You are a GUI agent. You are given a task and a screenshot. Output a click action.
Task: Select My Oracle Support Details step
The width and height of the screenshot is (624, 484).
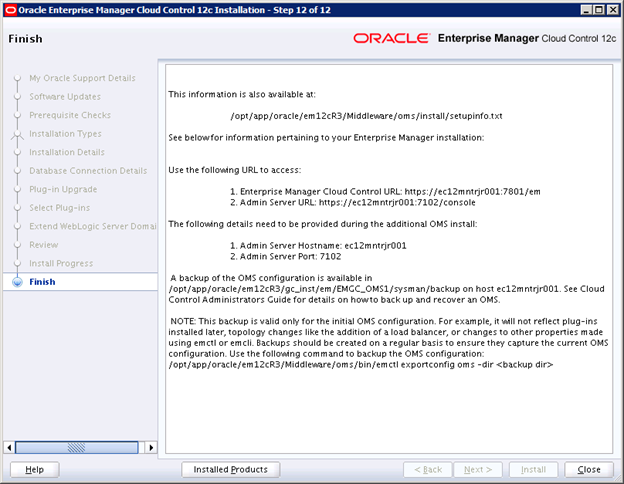pyautogui.click(x=82, y=78)
